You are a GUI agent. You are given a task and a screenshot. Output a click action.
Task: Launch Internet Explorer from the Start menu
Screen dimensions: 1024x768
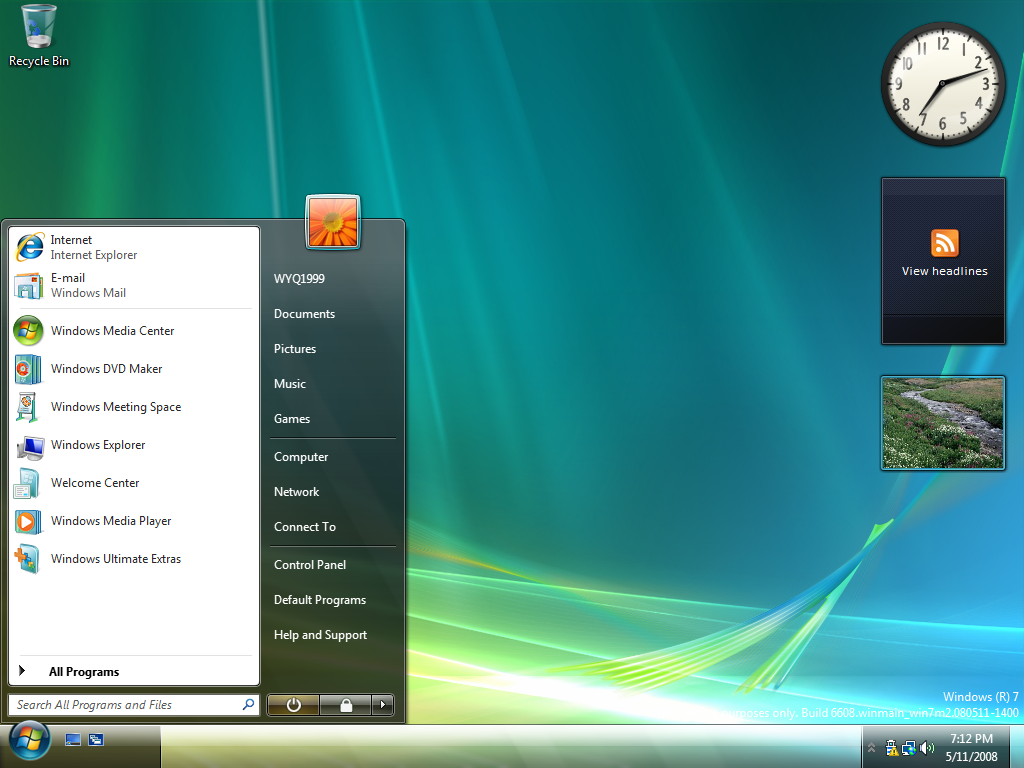point(134,248)
